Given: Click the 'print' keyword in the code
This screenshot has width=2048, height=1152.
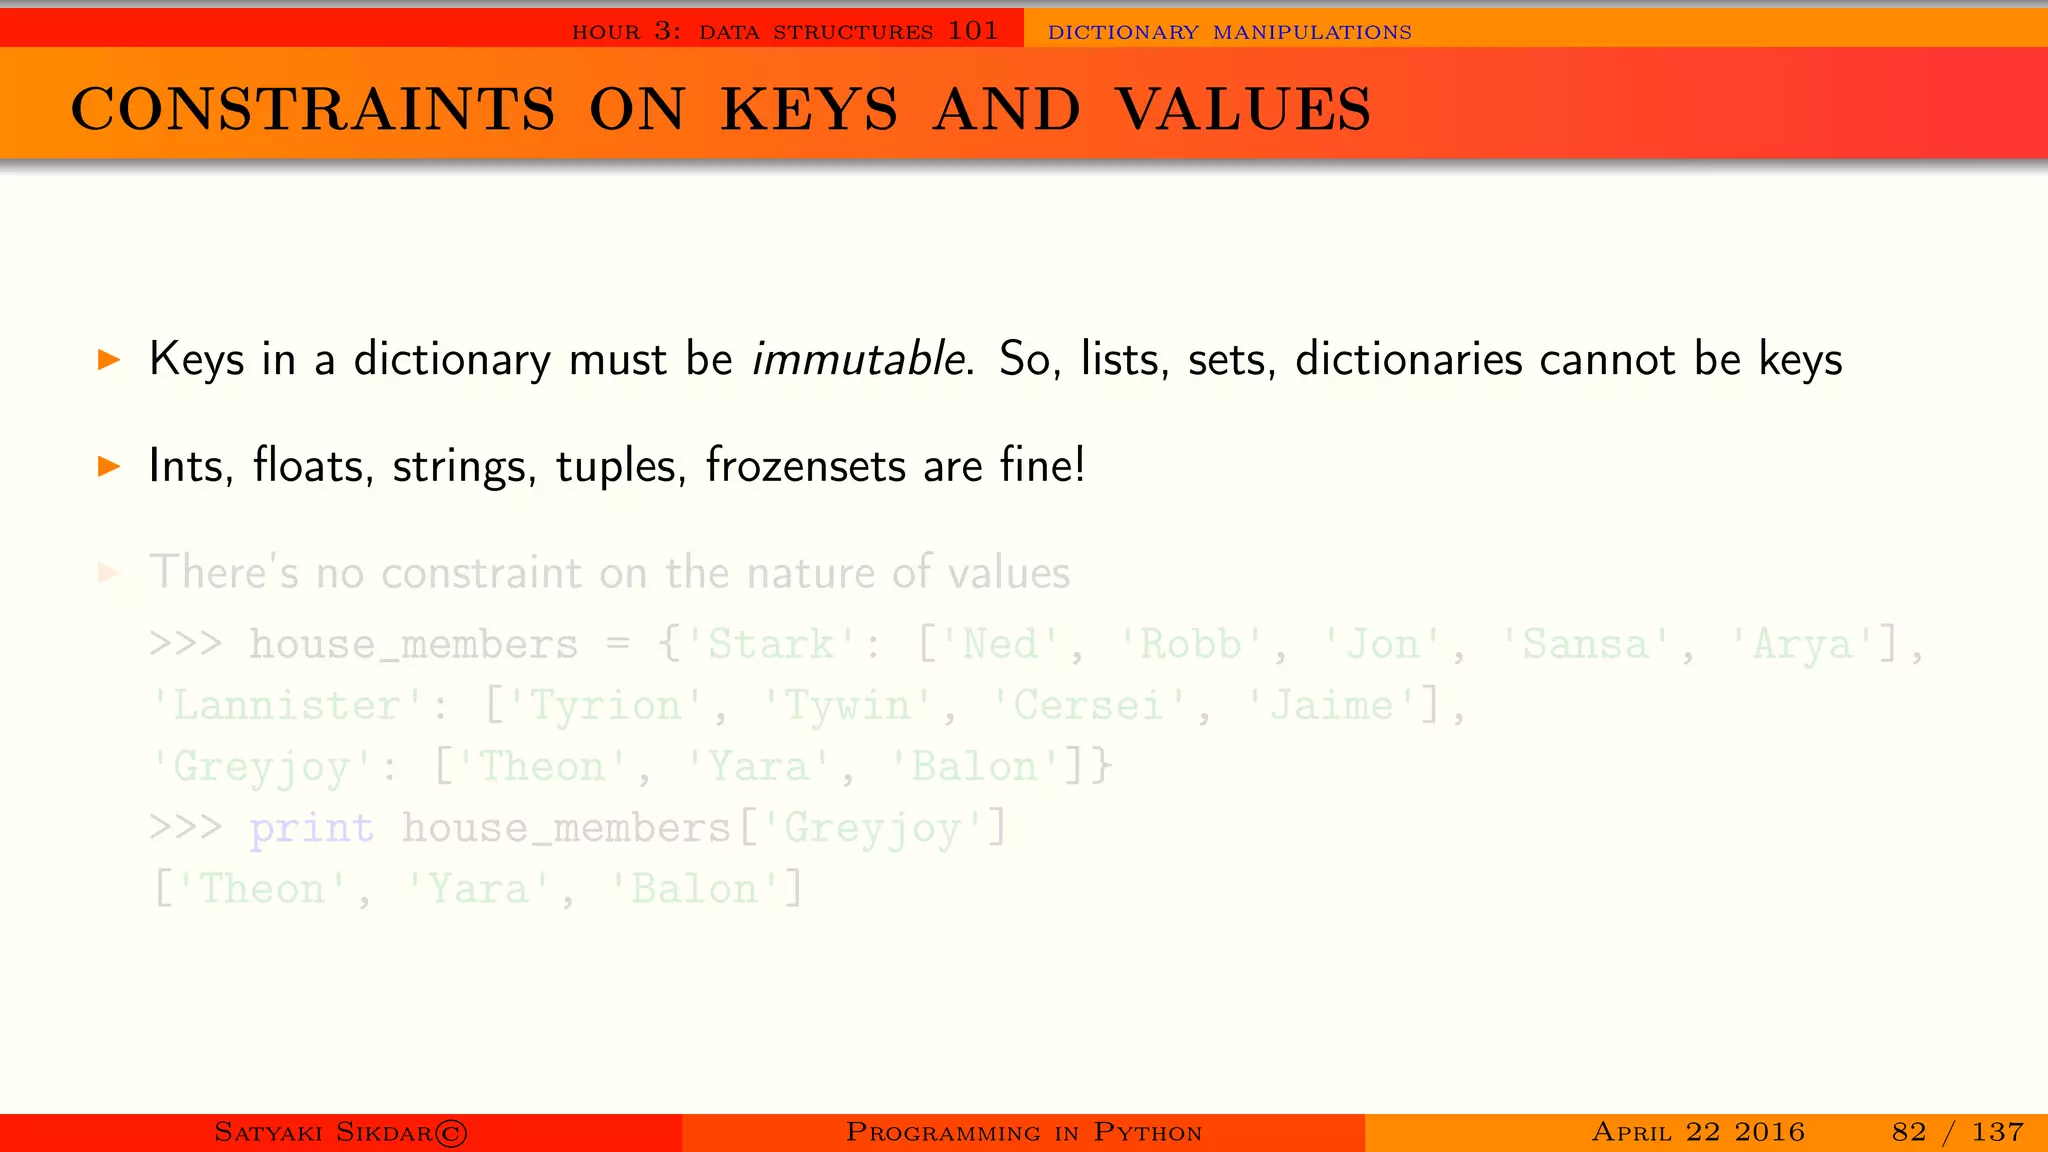Looking at the screenshot, I should coord(312,829).
